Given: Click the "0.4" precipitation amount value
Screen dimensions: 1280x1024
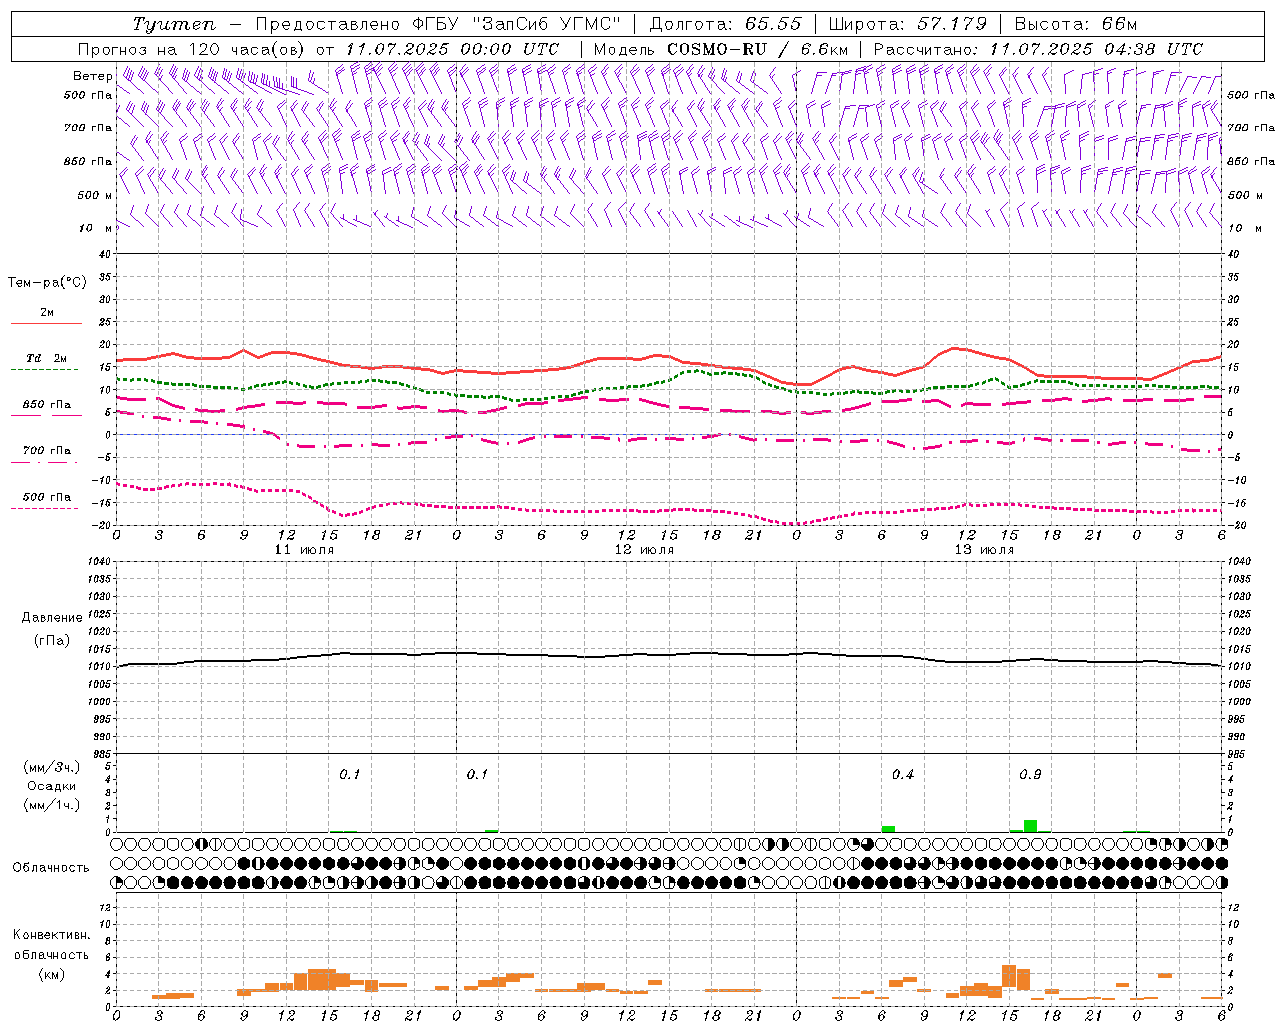Looking at the screenshot, I should coord(902,774).
